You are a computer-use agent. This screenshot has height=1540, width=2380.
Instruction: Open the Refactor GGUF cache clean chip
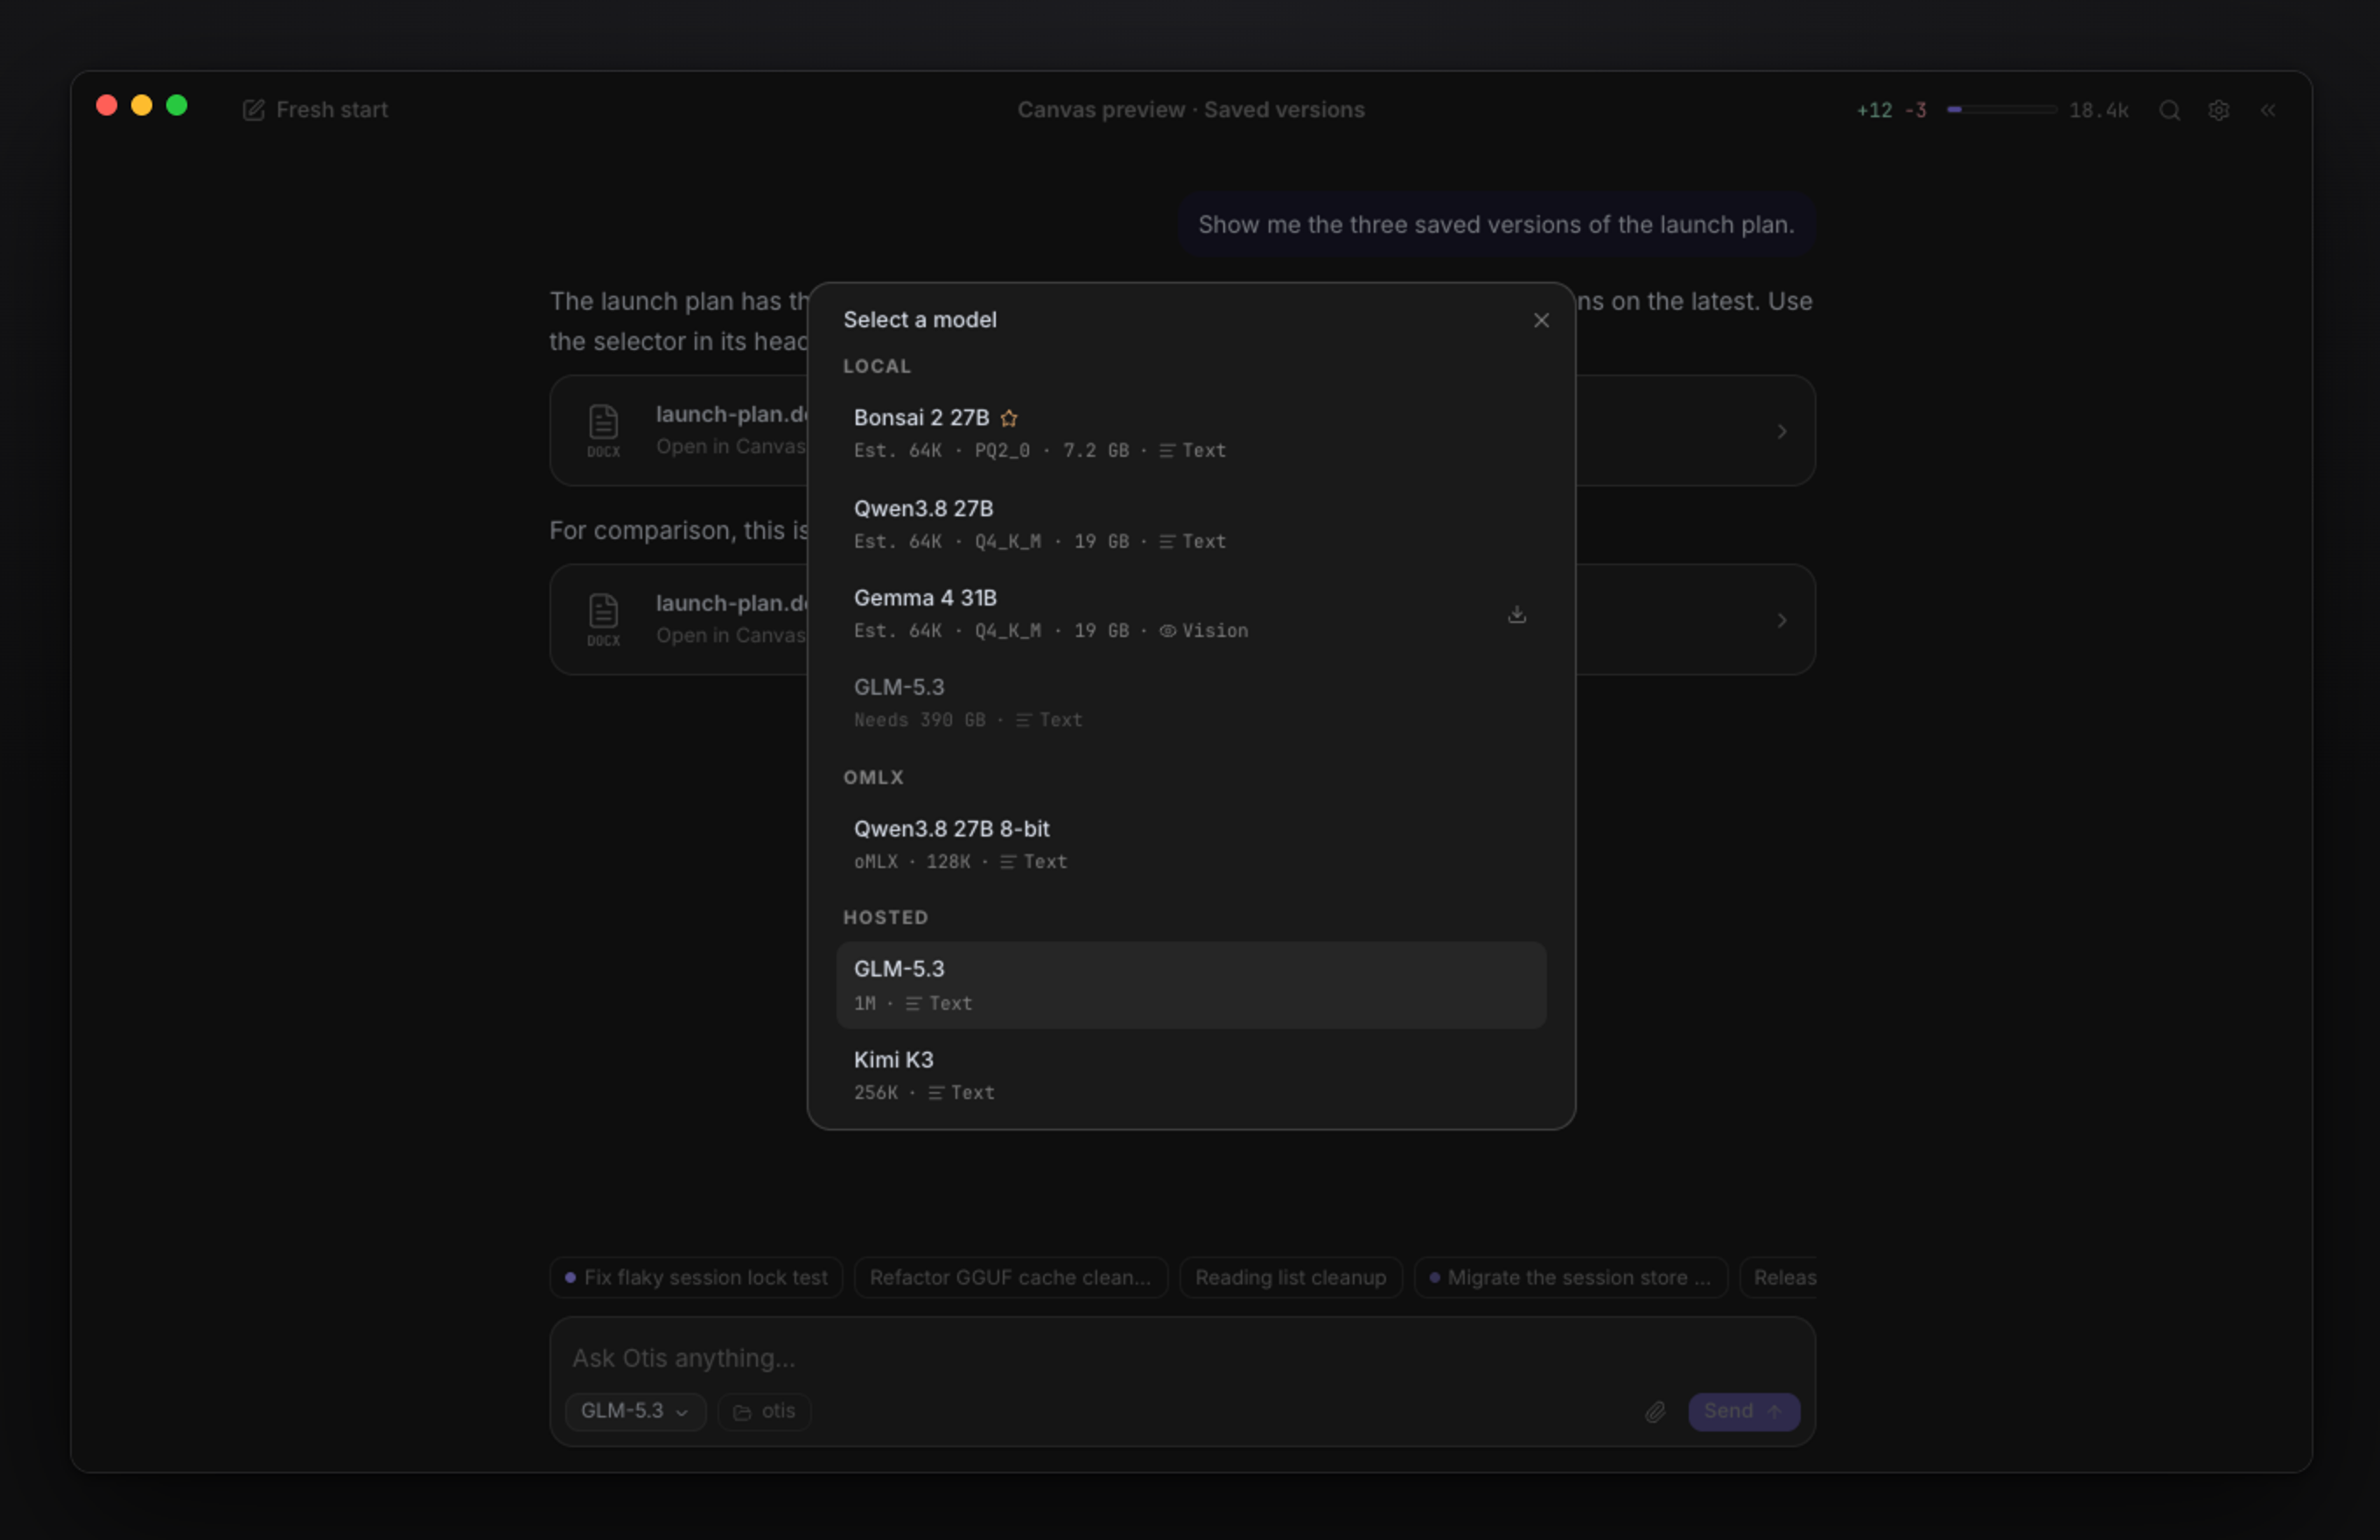(1010, 1277)
